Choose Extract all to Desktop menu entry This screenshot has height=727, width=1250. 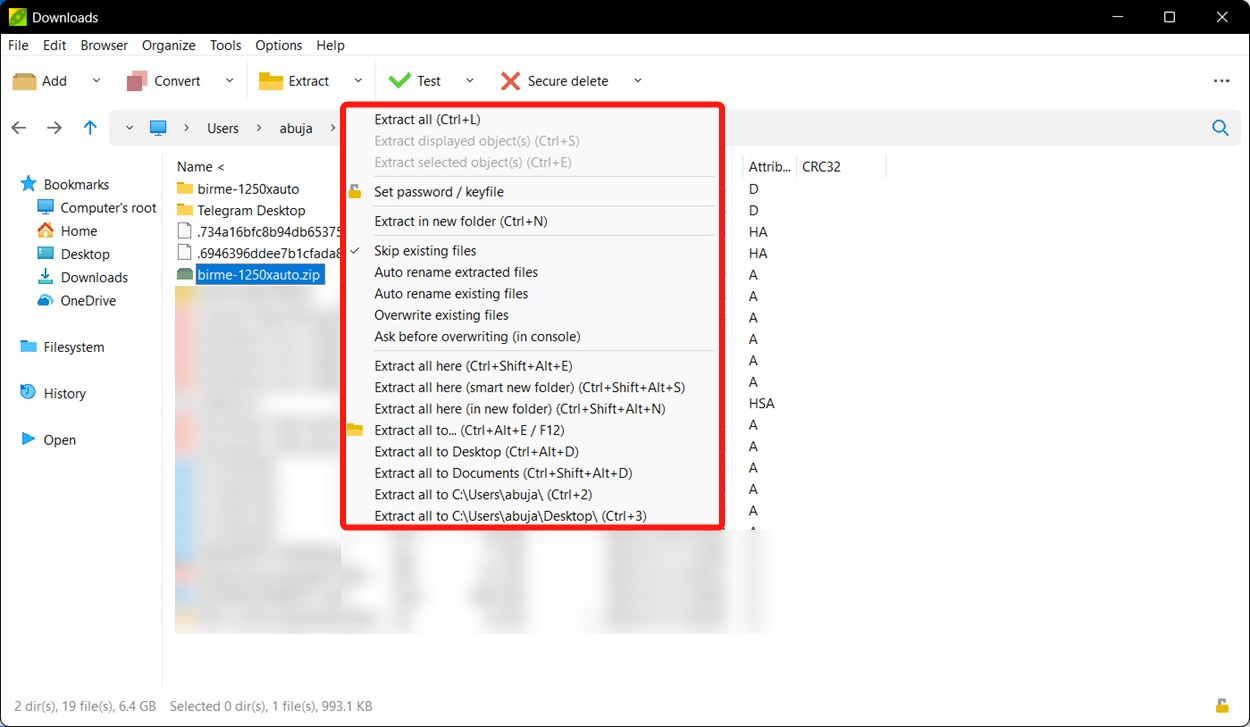click(476, 452)
